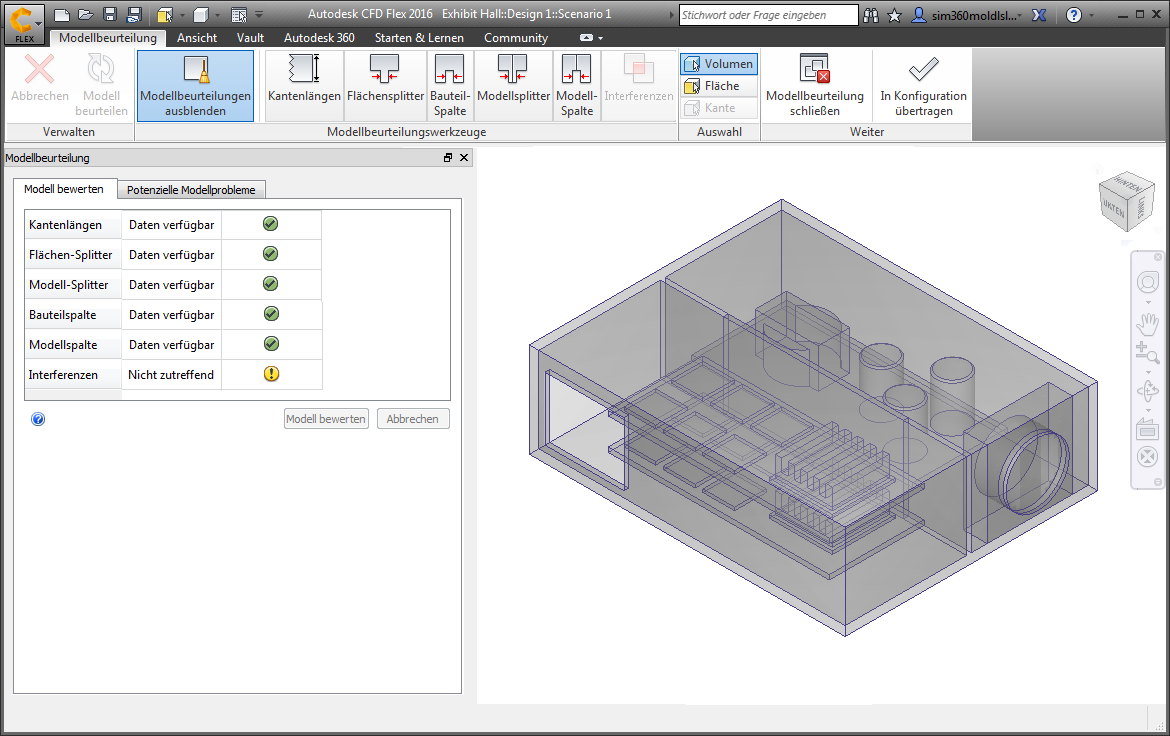Viewport: 1170px width, 736px height.
Task: Toggle the ribbon minimize button after Community
Action: pyautogui.click(x=586, y=37)
